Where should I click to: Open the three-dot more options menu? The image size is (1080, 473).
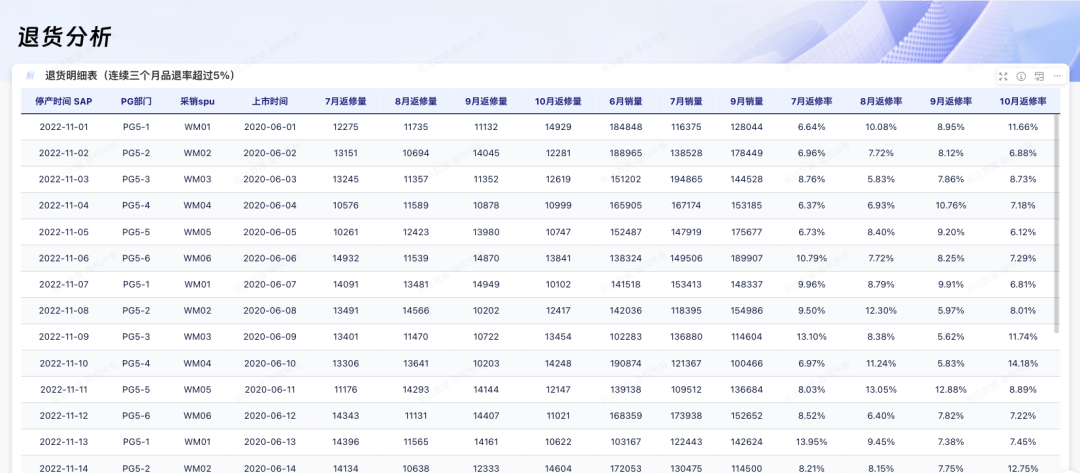tap(1057, 76)
